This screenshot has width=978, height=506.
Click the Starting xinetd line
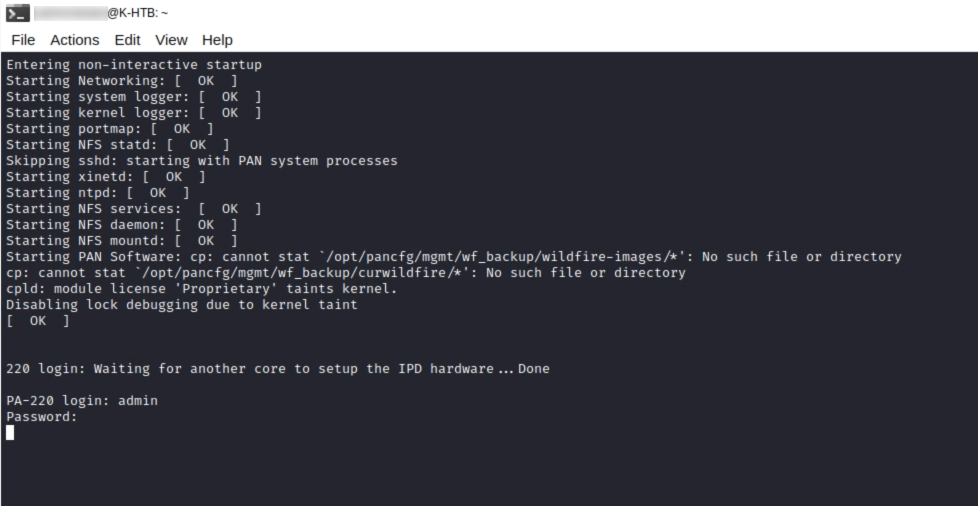pyautogui.click(x=105, y=177)
